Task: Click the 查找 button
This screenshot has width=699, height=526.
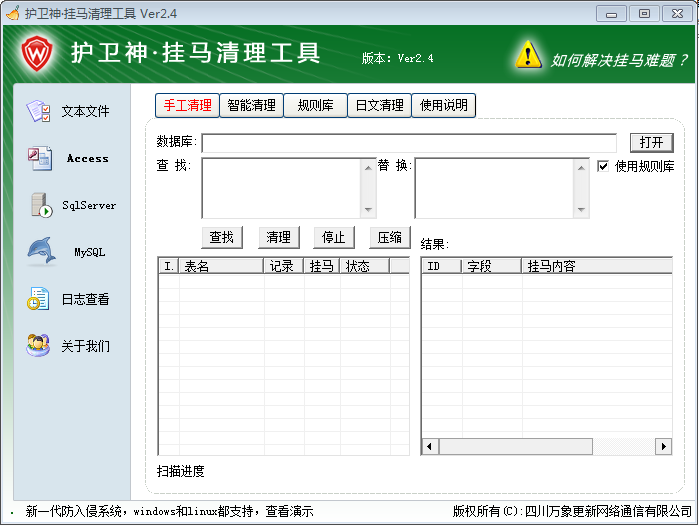Action: (222, 237)
